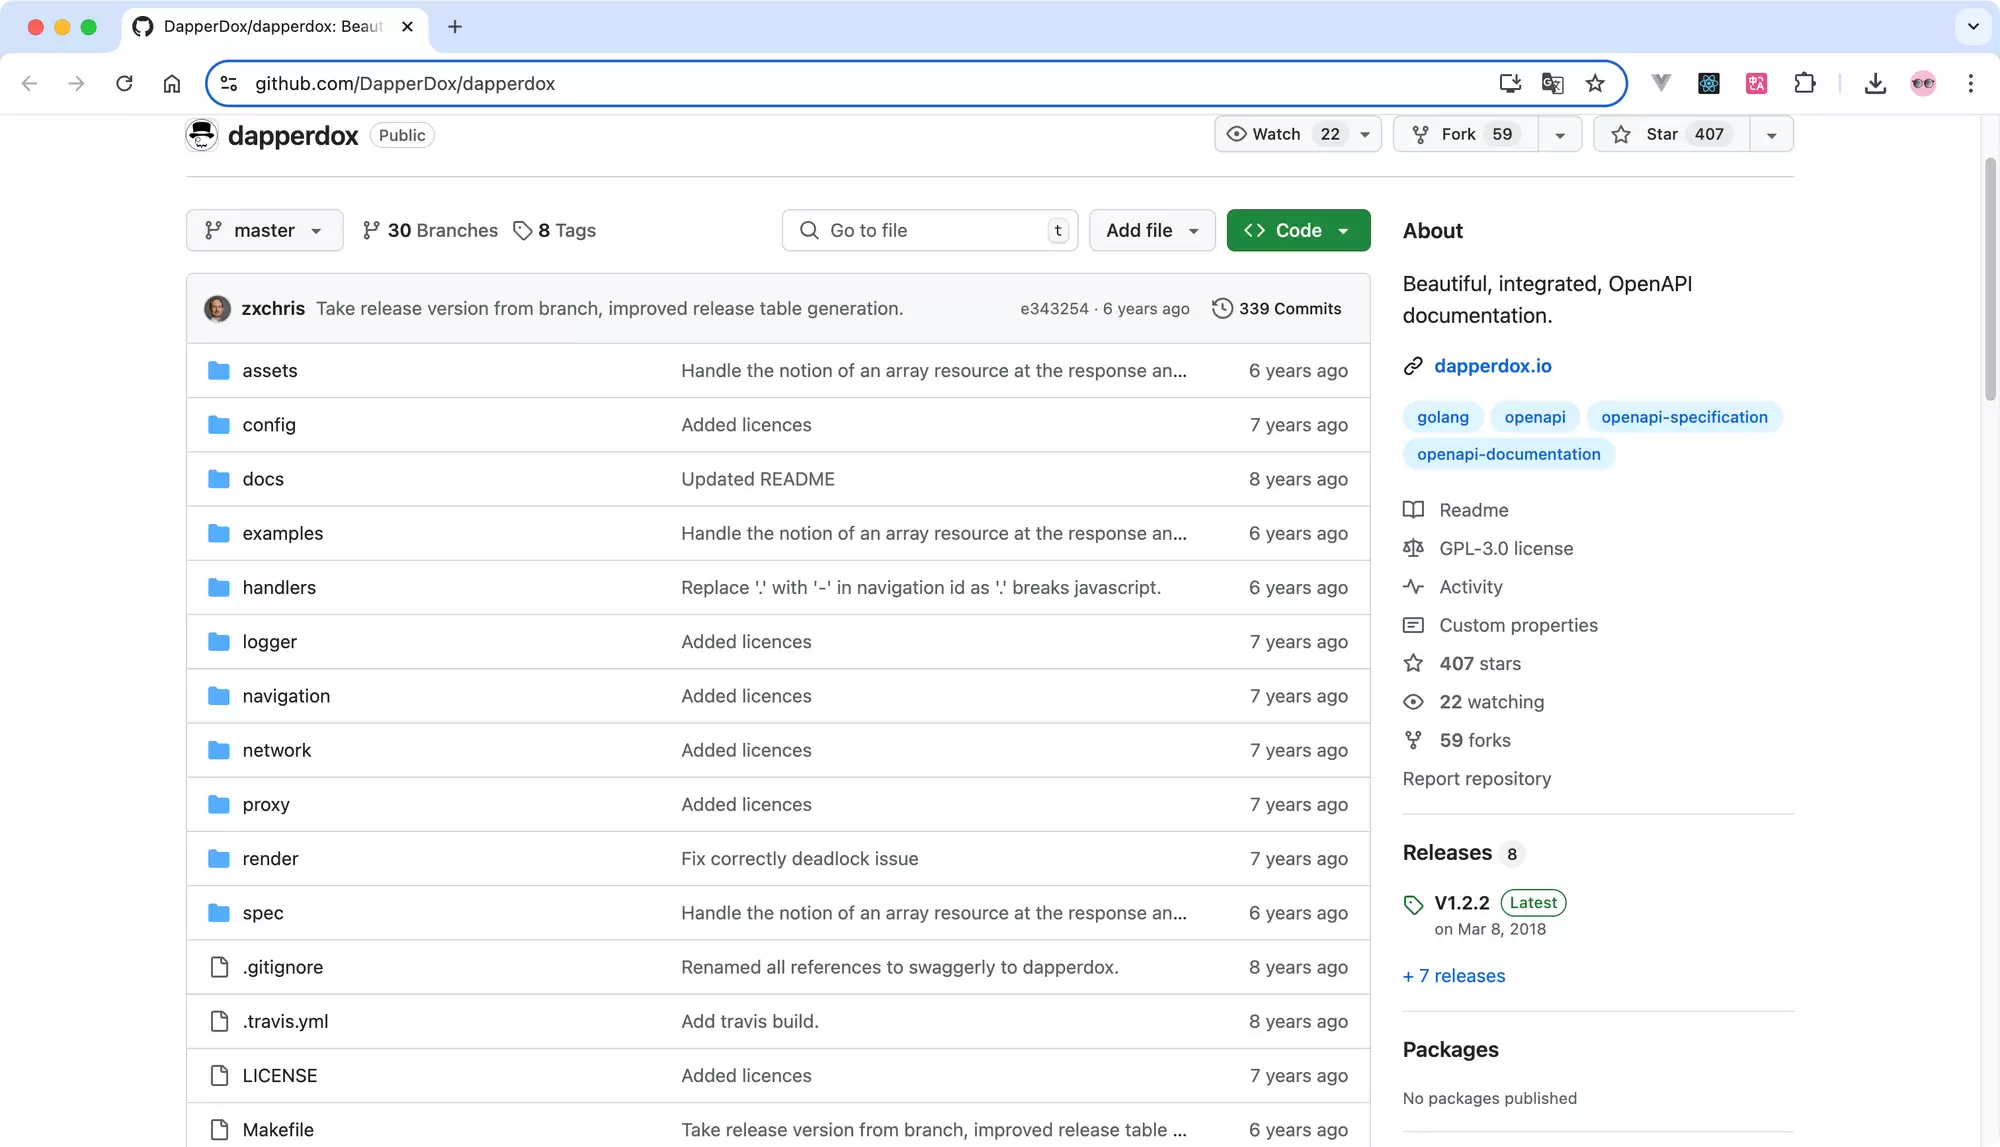Open the translate page icon
Screen dimensions: 2000x1147
pos(1552,83)
